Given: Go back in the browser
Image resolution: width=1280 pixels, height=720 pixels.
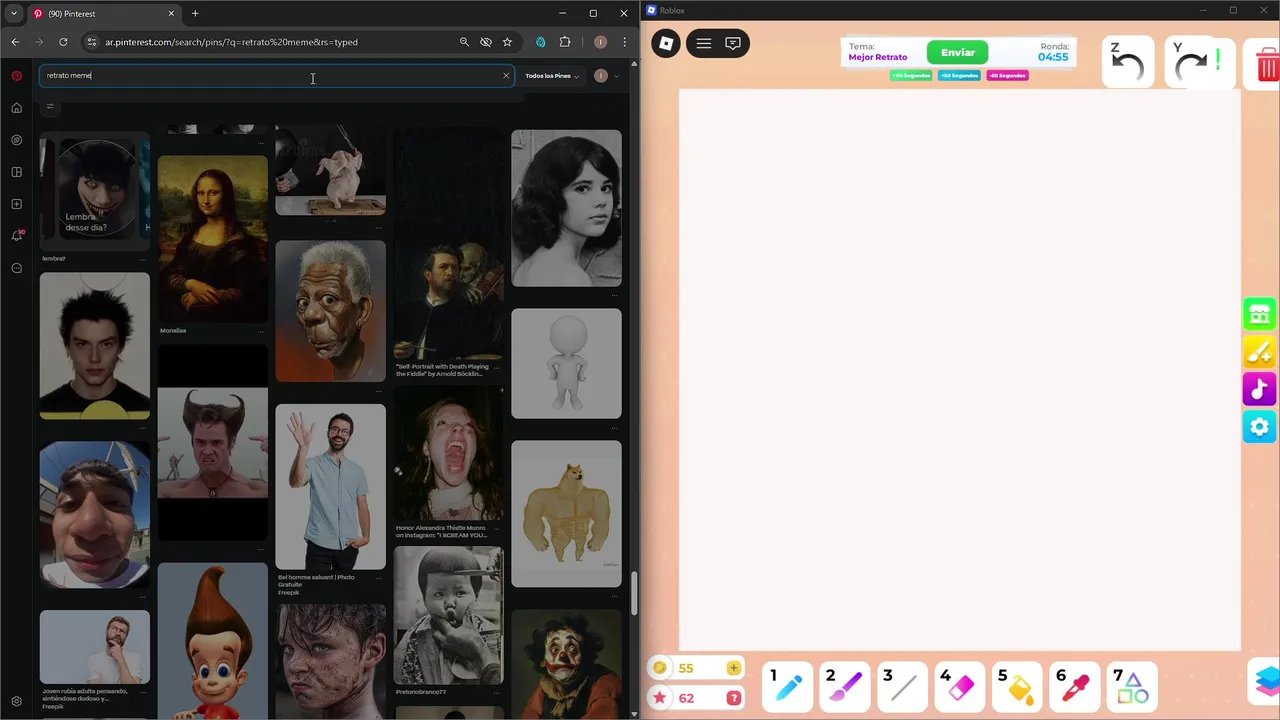Looking at the screenshot, I should click(15, 42).
